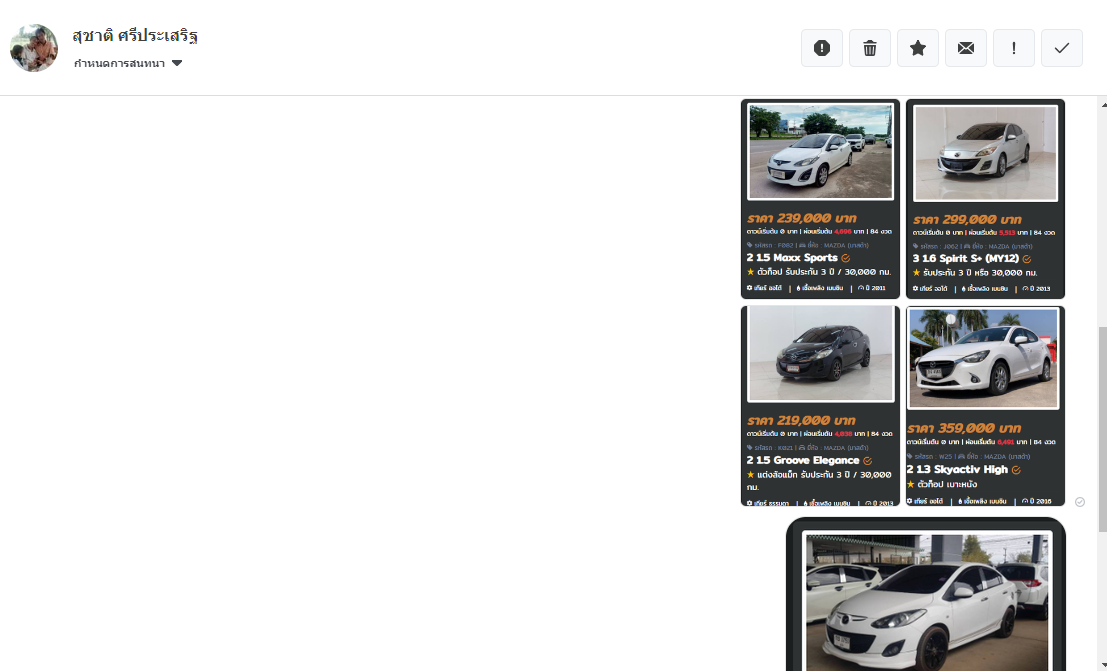Star this conversation as follow up
Screen dimensions: 1107x671
[x=918, y=48]
